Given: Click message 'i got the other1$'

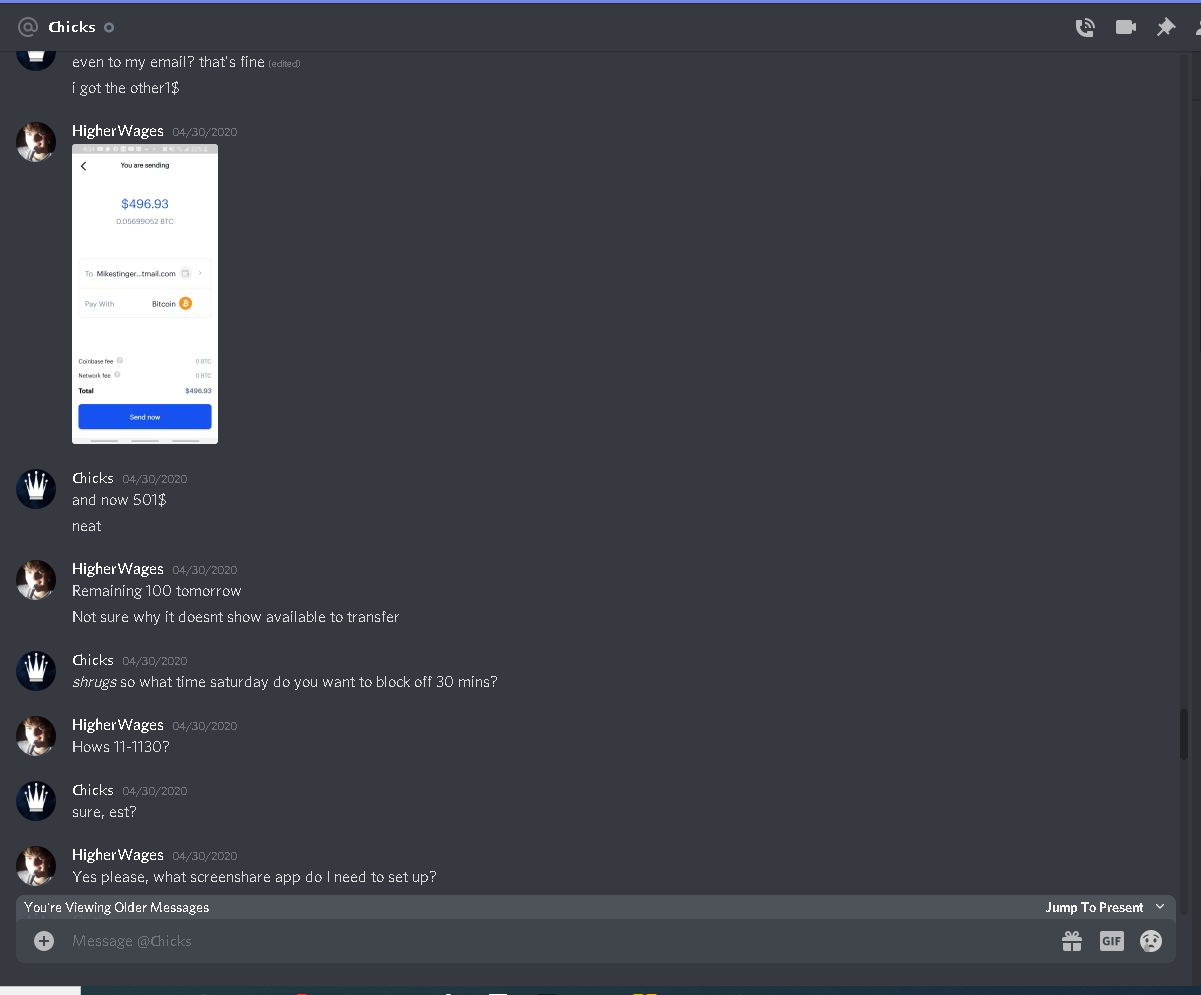Looking at the screenshot, I should tap(126, 88).
